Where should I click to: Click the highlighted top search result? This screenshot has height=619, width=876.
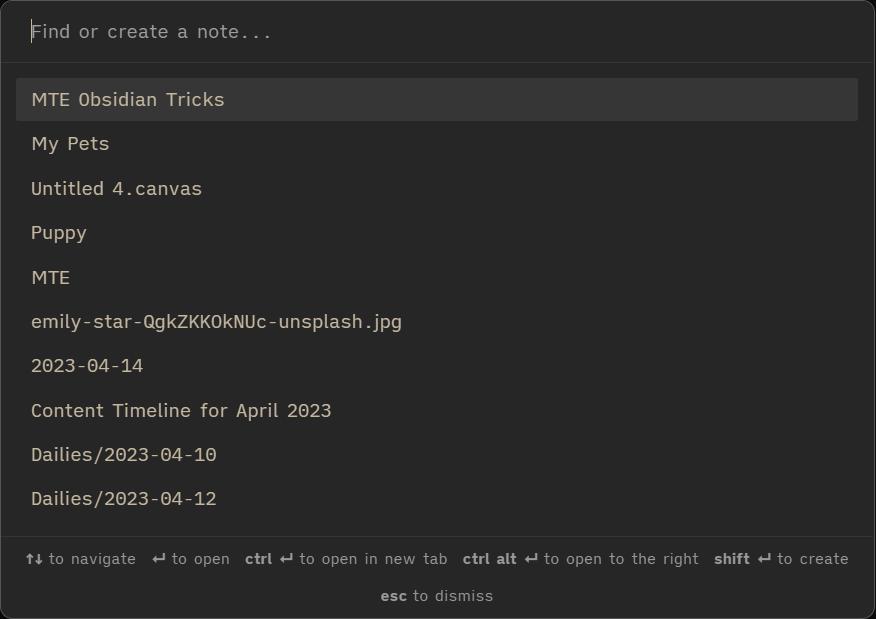point(437,99)
